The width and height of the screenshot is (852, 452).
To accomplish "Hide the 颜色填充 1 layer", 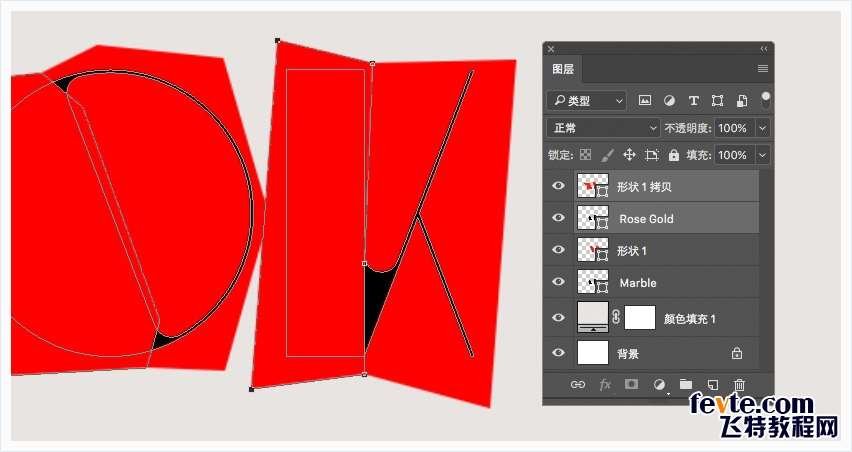I will [x=558, y=318].
